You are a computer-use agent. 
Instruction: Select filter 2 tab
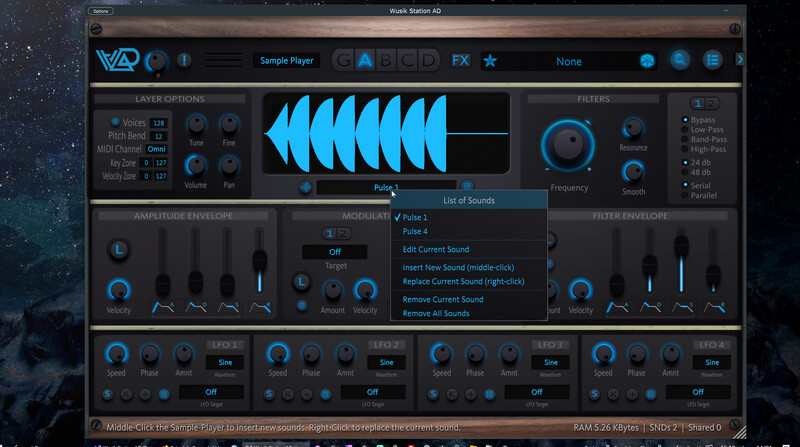pos(711,104)
